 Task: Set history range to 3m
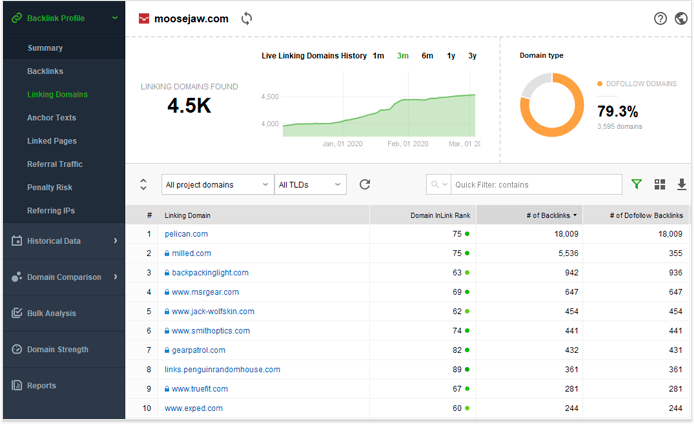coord(403,56)
